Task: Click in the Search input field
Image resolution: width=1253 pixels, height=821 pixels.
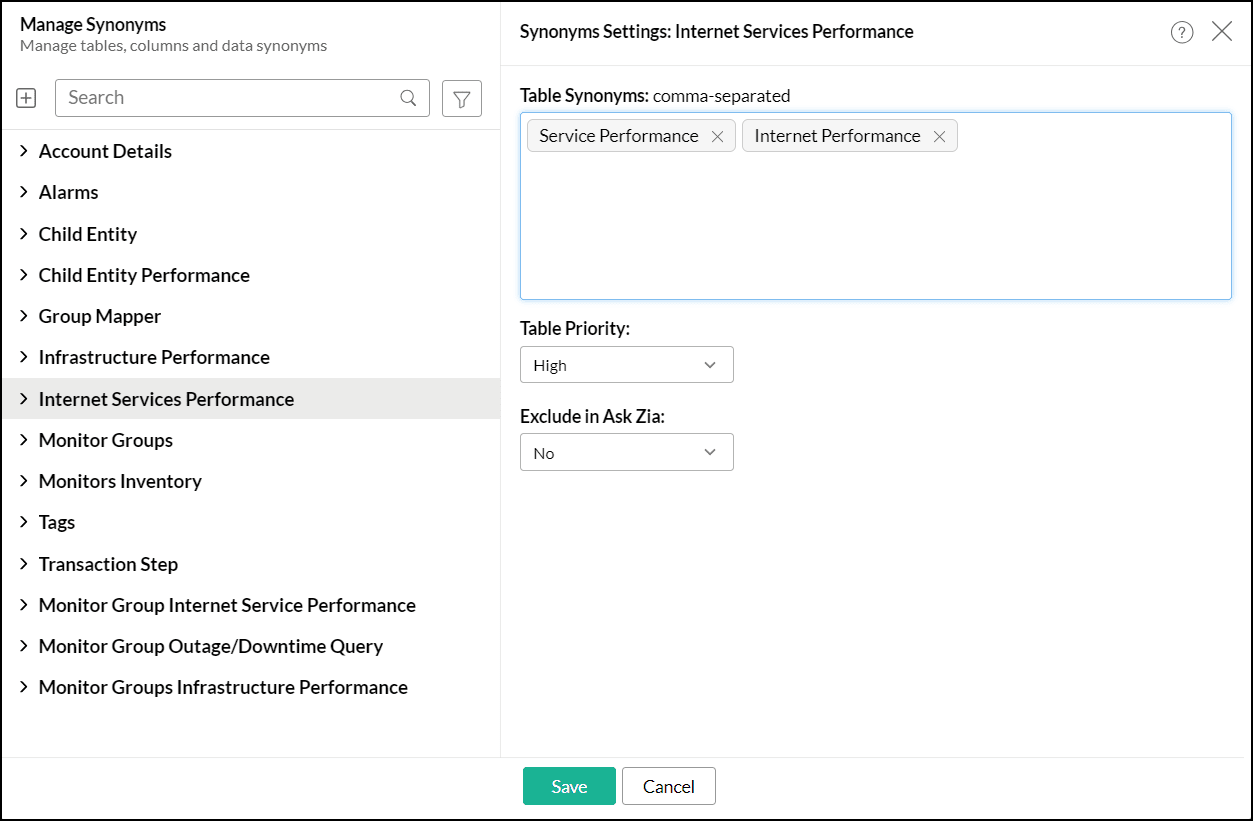Action: [x=230, y=98]
